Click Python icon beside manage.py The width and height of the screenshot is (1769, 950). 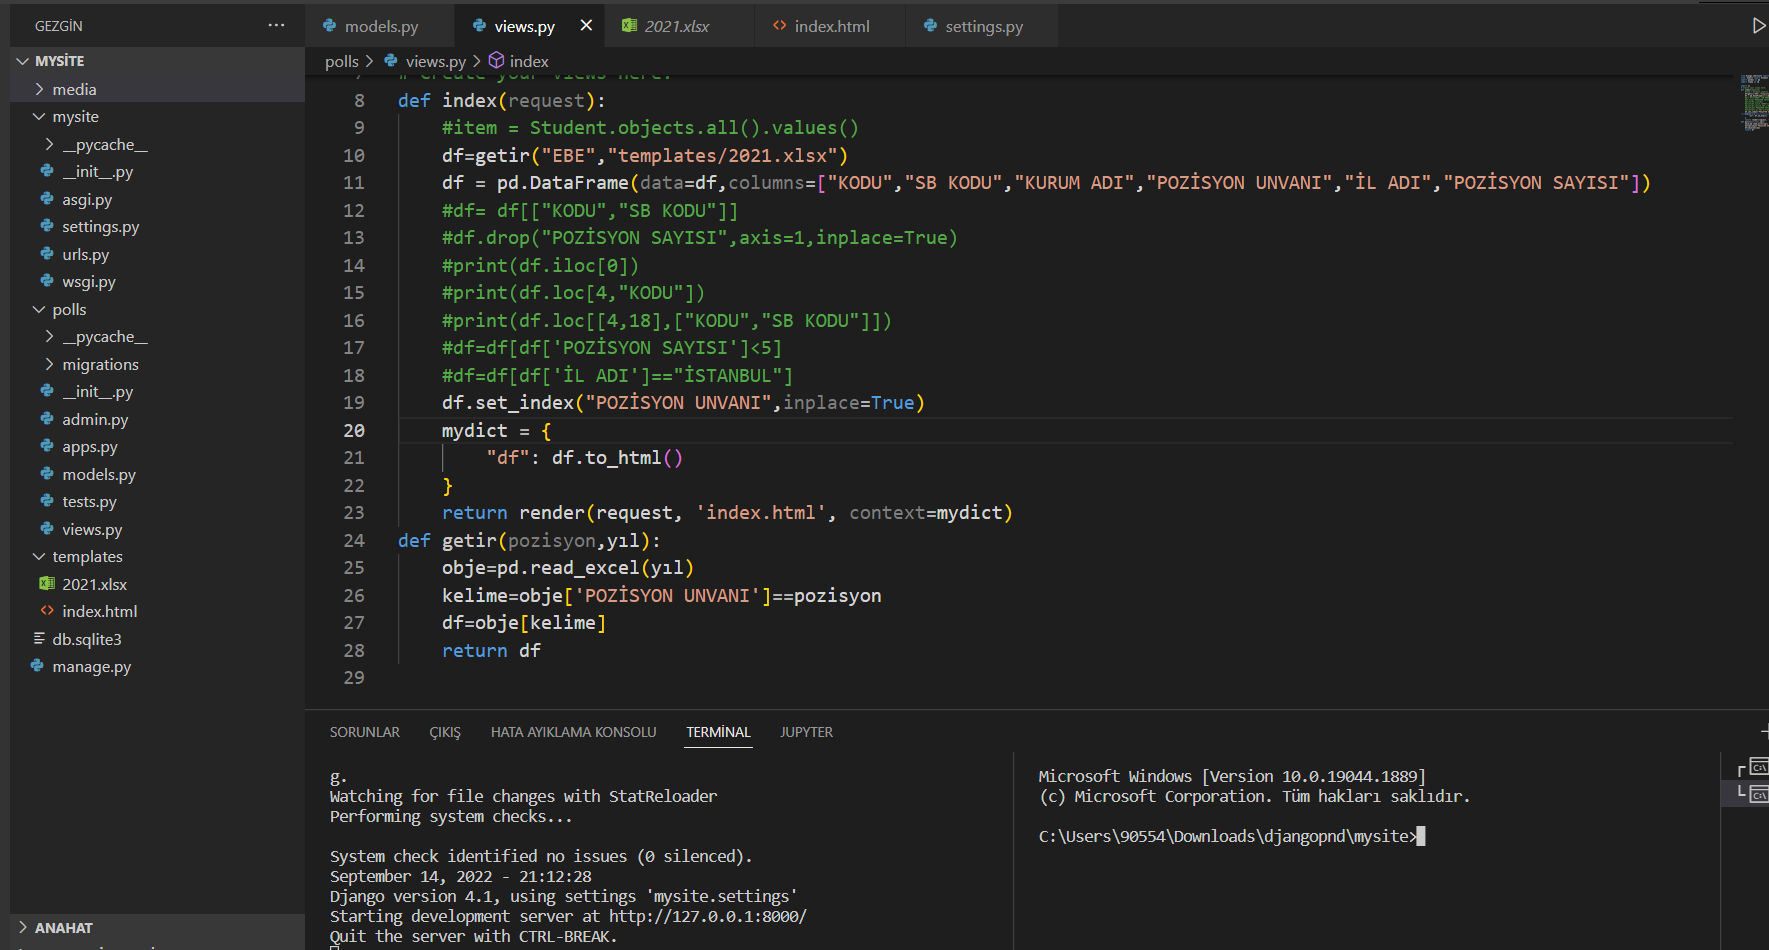point(37,666)
